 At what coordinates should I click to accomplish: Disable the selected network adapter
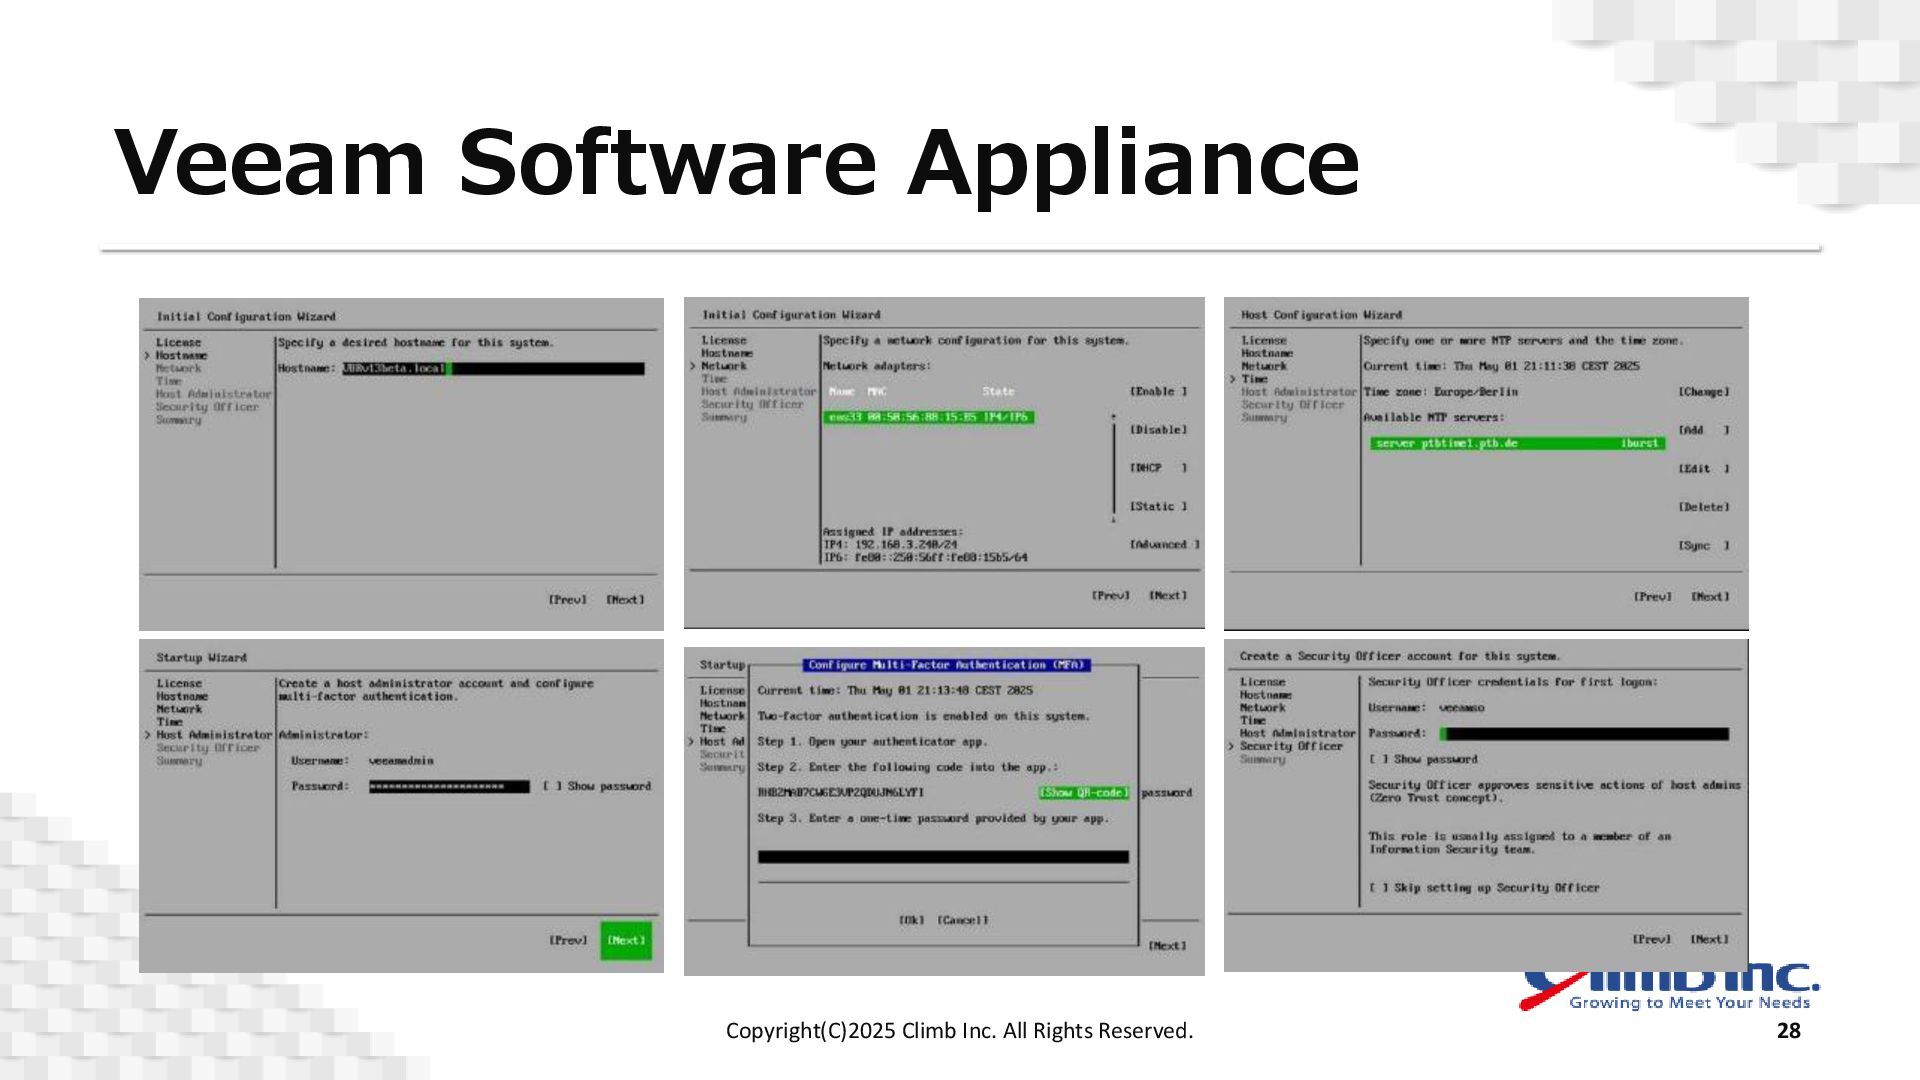(x=1158, y=430)
